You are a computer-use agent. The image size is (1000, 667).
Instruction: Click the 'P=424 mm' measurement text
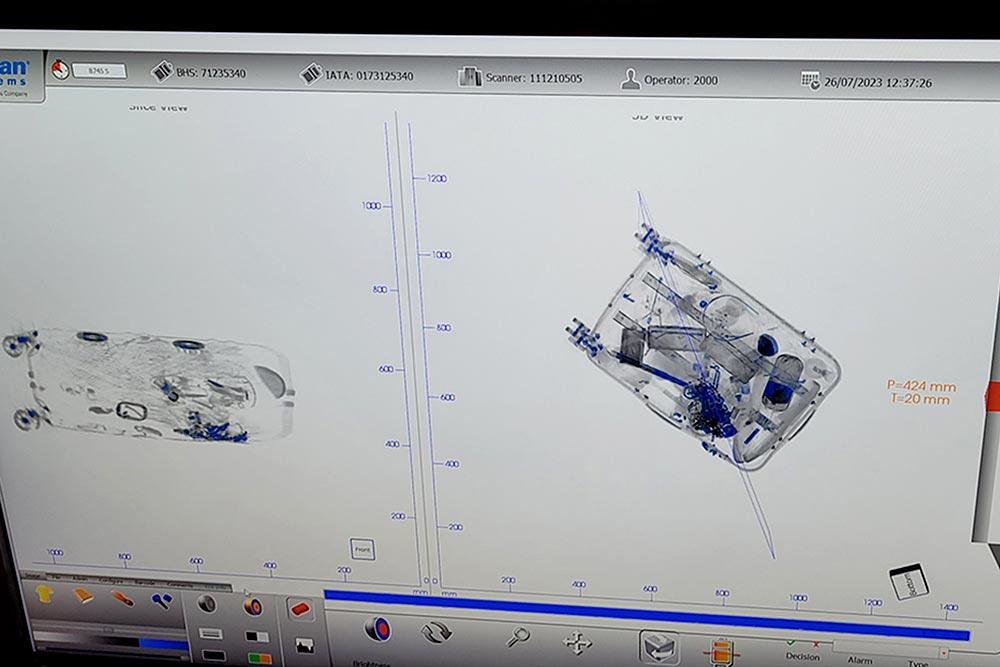(x=922, y=386)
